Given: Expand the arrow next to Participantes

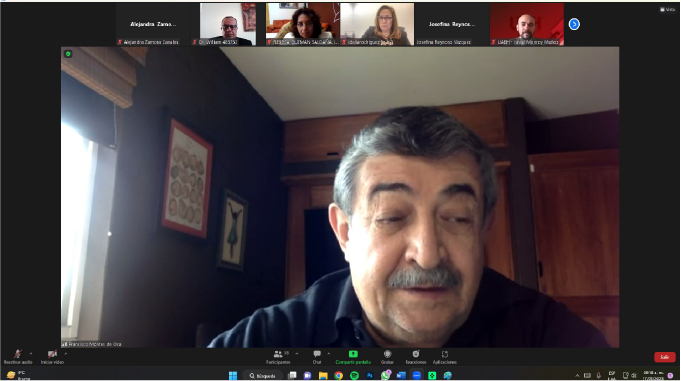Looking at the screenshot, I should [x=297, y=354].
